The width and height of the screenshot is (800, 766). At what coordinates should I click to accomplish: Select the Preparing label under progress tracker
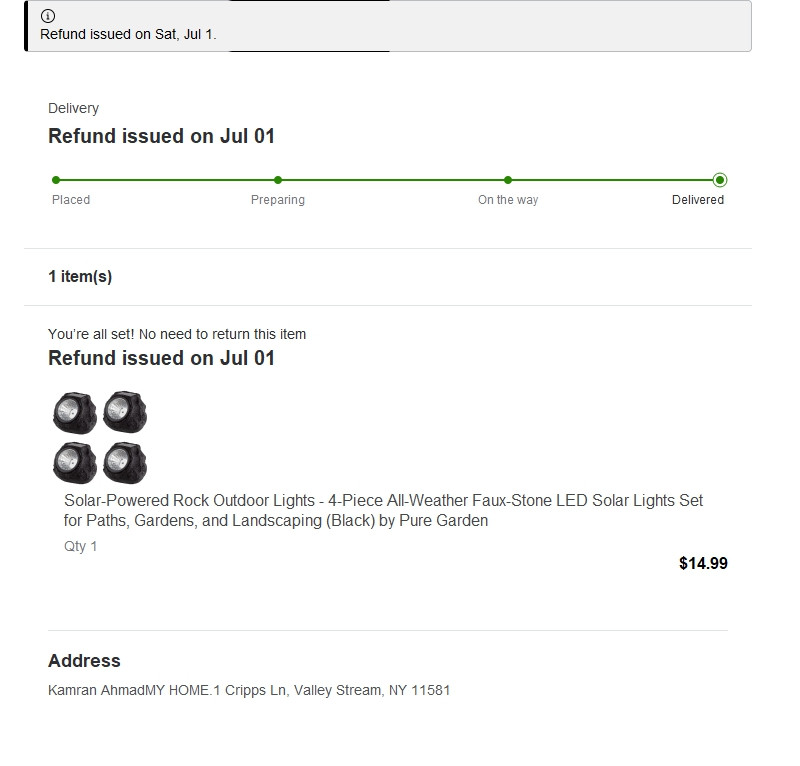[278, 200]
